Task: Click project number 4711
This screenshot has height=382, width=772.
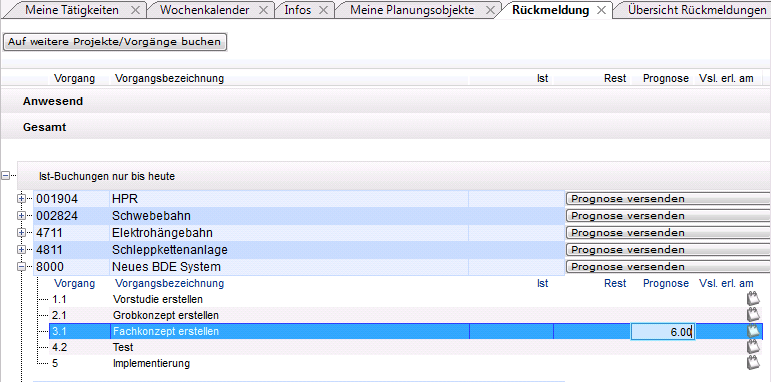Action: pyautogui.click(x=50, y=232)
